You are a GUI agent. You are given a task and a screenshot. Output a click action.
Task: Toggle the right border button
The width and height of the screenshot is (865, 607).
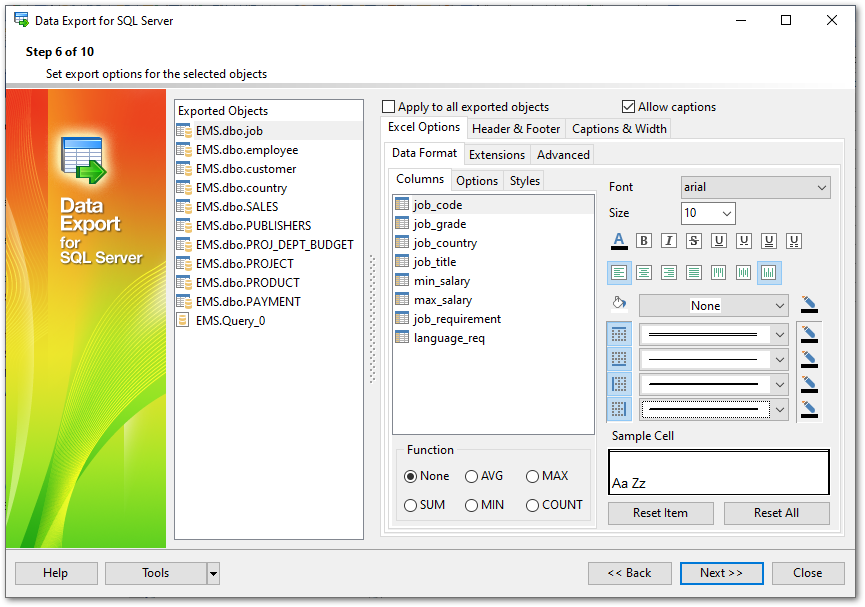[619, 409]
